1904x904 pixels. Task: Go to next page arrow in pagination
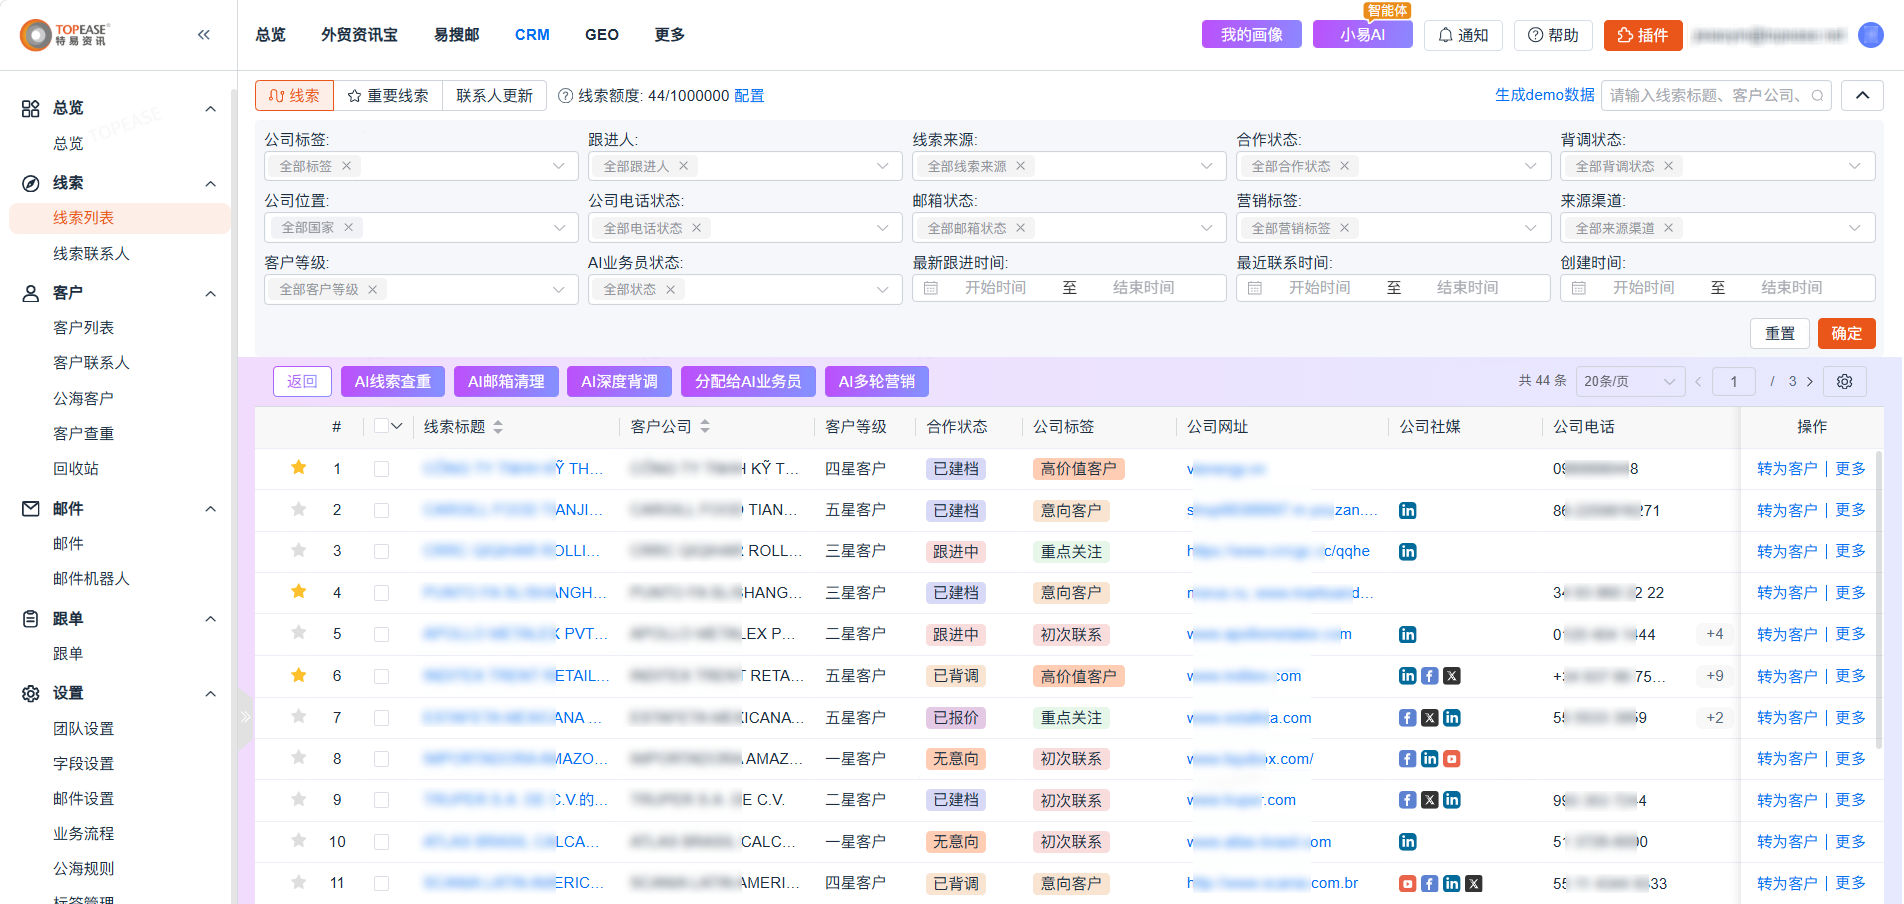(1810, 381)
